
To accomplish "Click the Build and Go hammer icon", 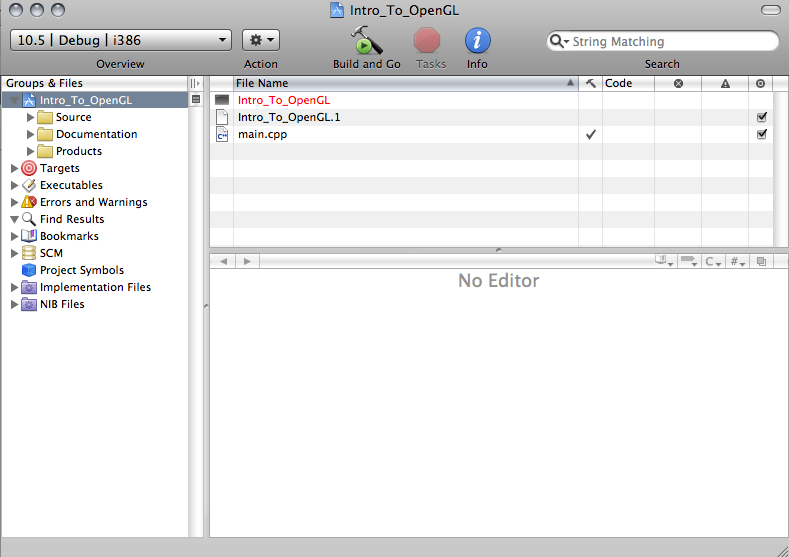I will coord(366,41).
